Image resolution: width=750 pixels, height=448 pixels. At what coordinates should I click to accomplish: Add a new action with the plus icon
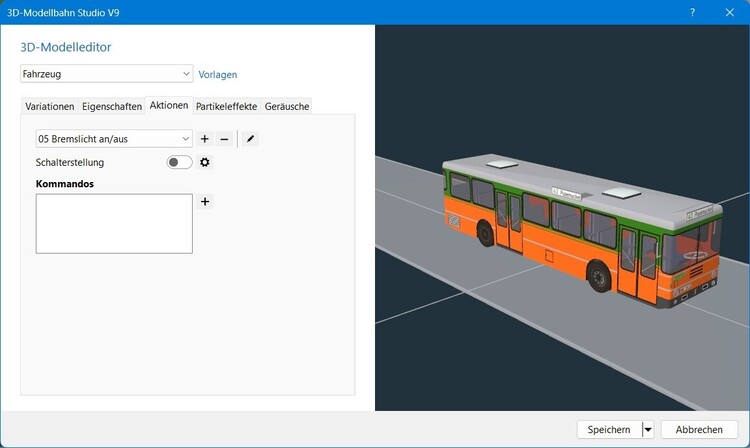[x=205, y=139]
